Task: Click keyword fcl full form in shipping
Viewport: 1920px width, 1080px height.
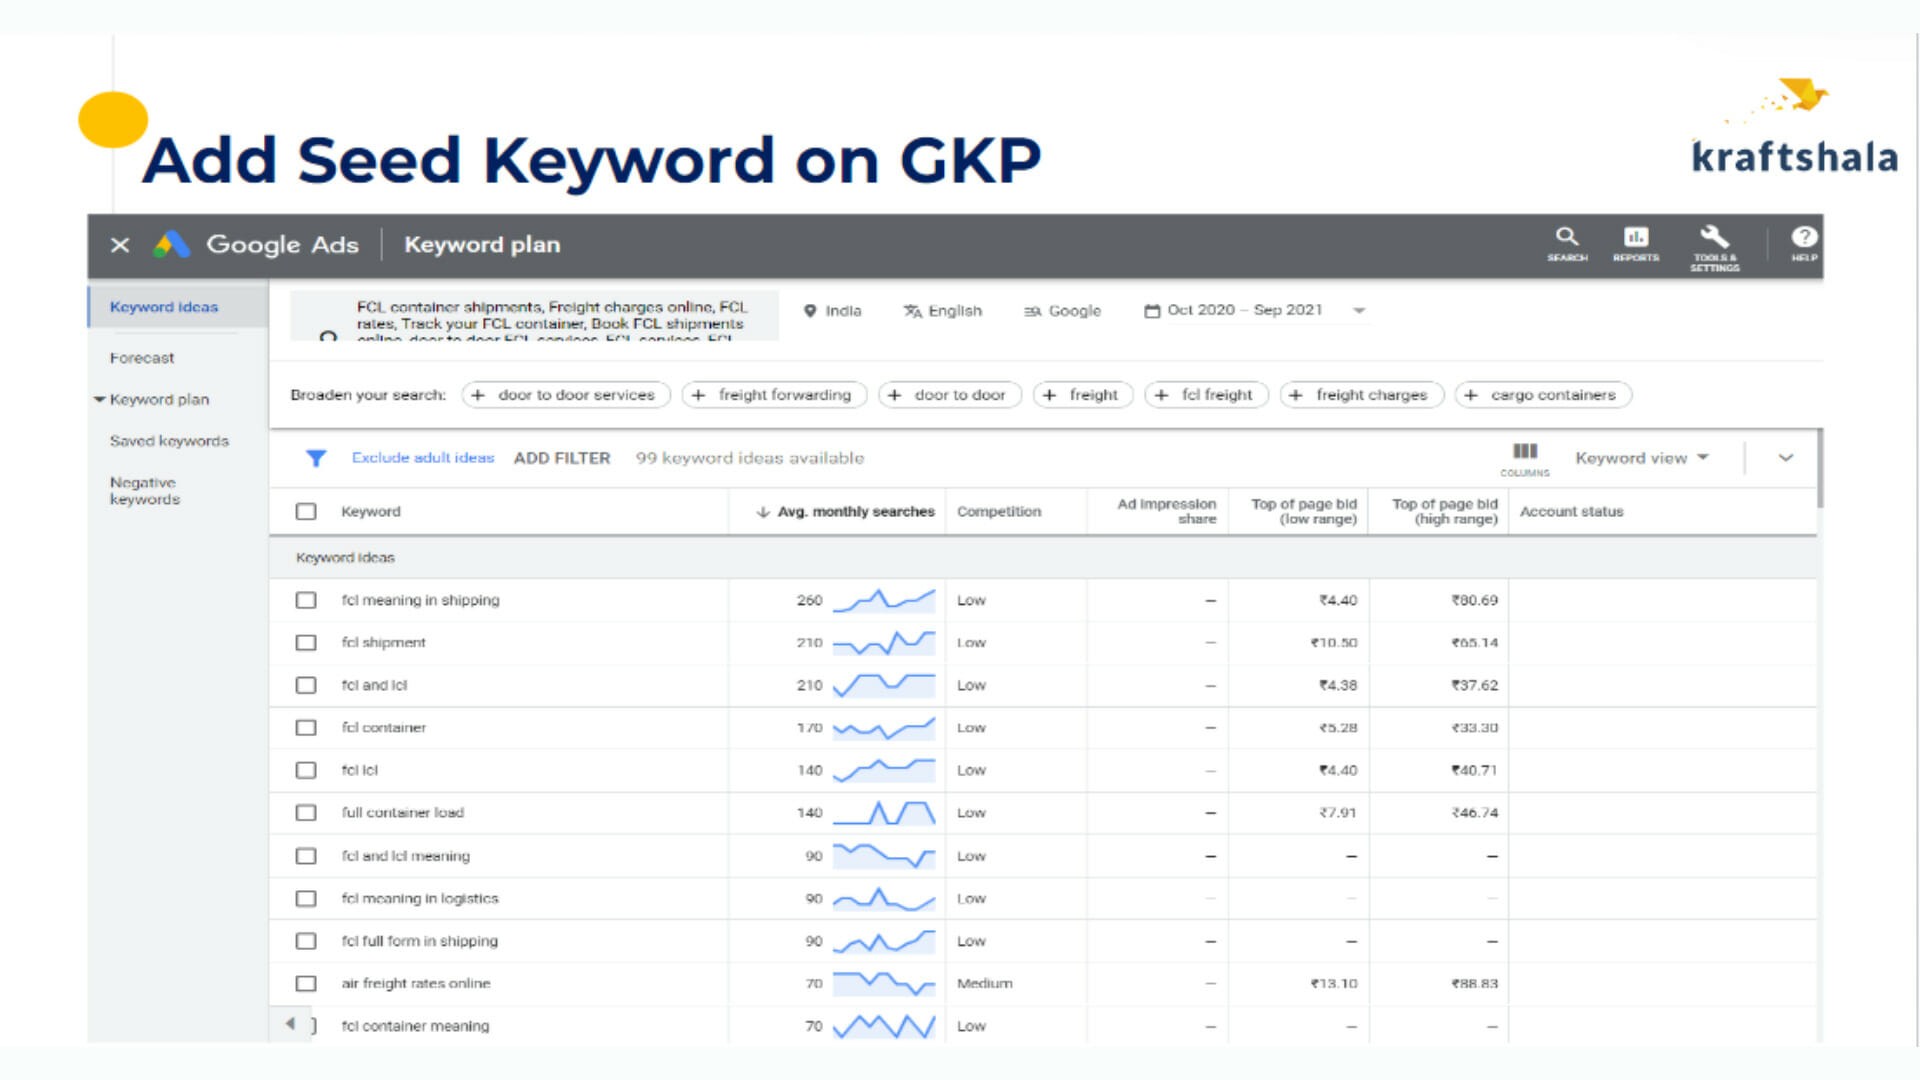Action: click(x=420, y=941)
